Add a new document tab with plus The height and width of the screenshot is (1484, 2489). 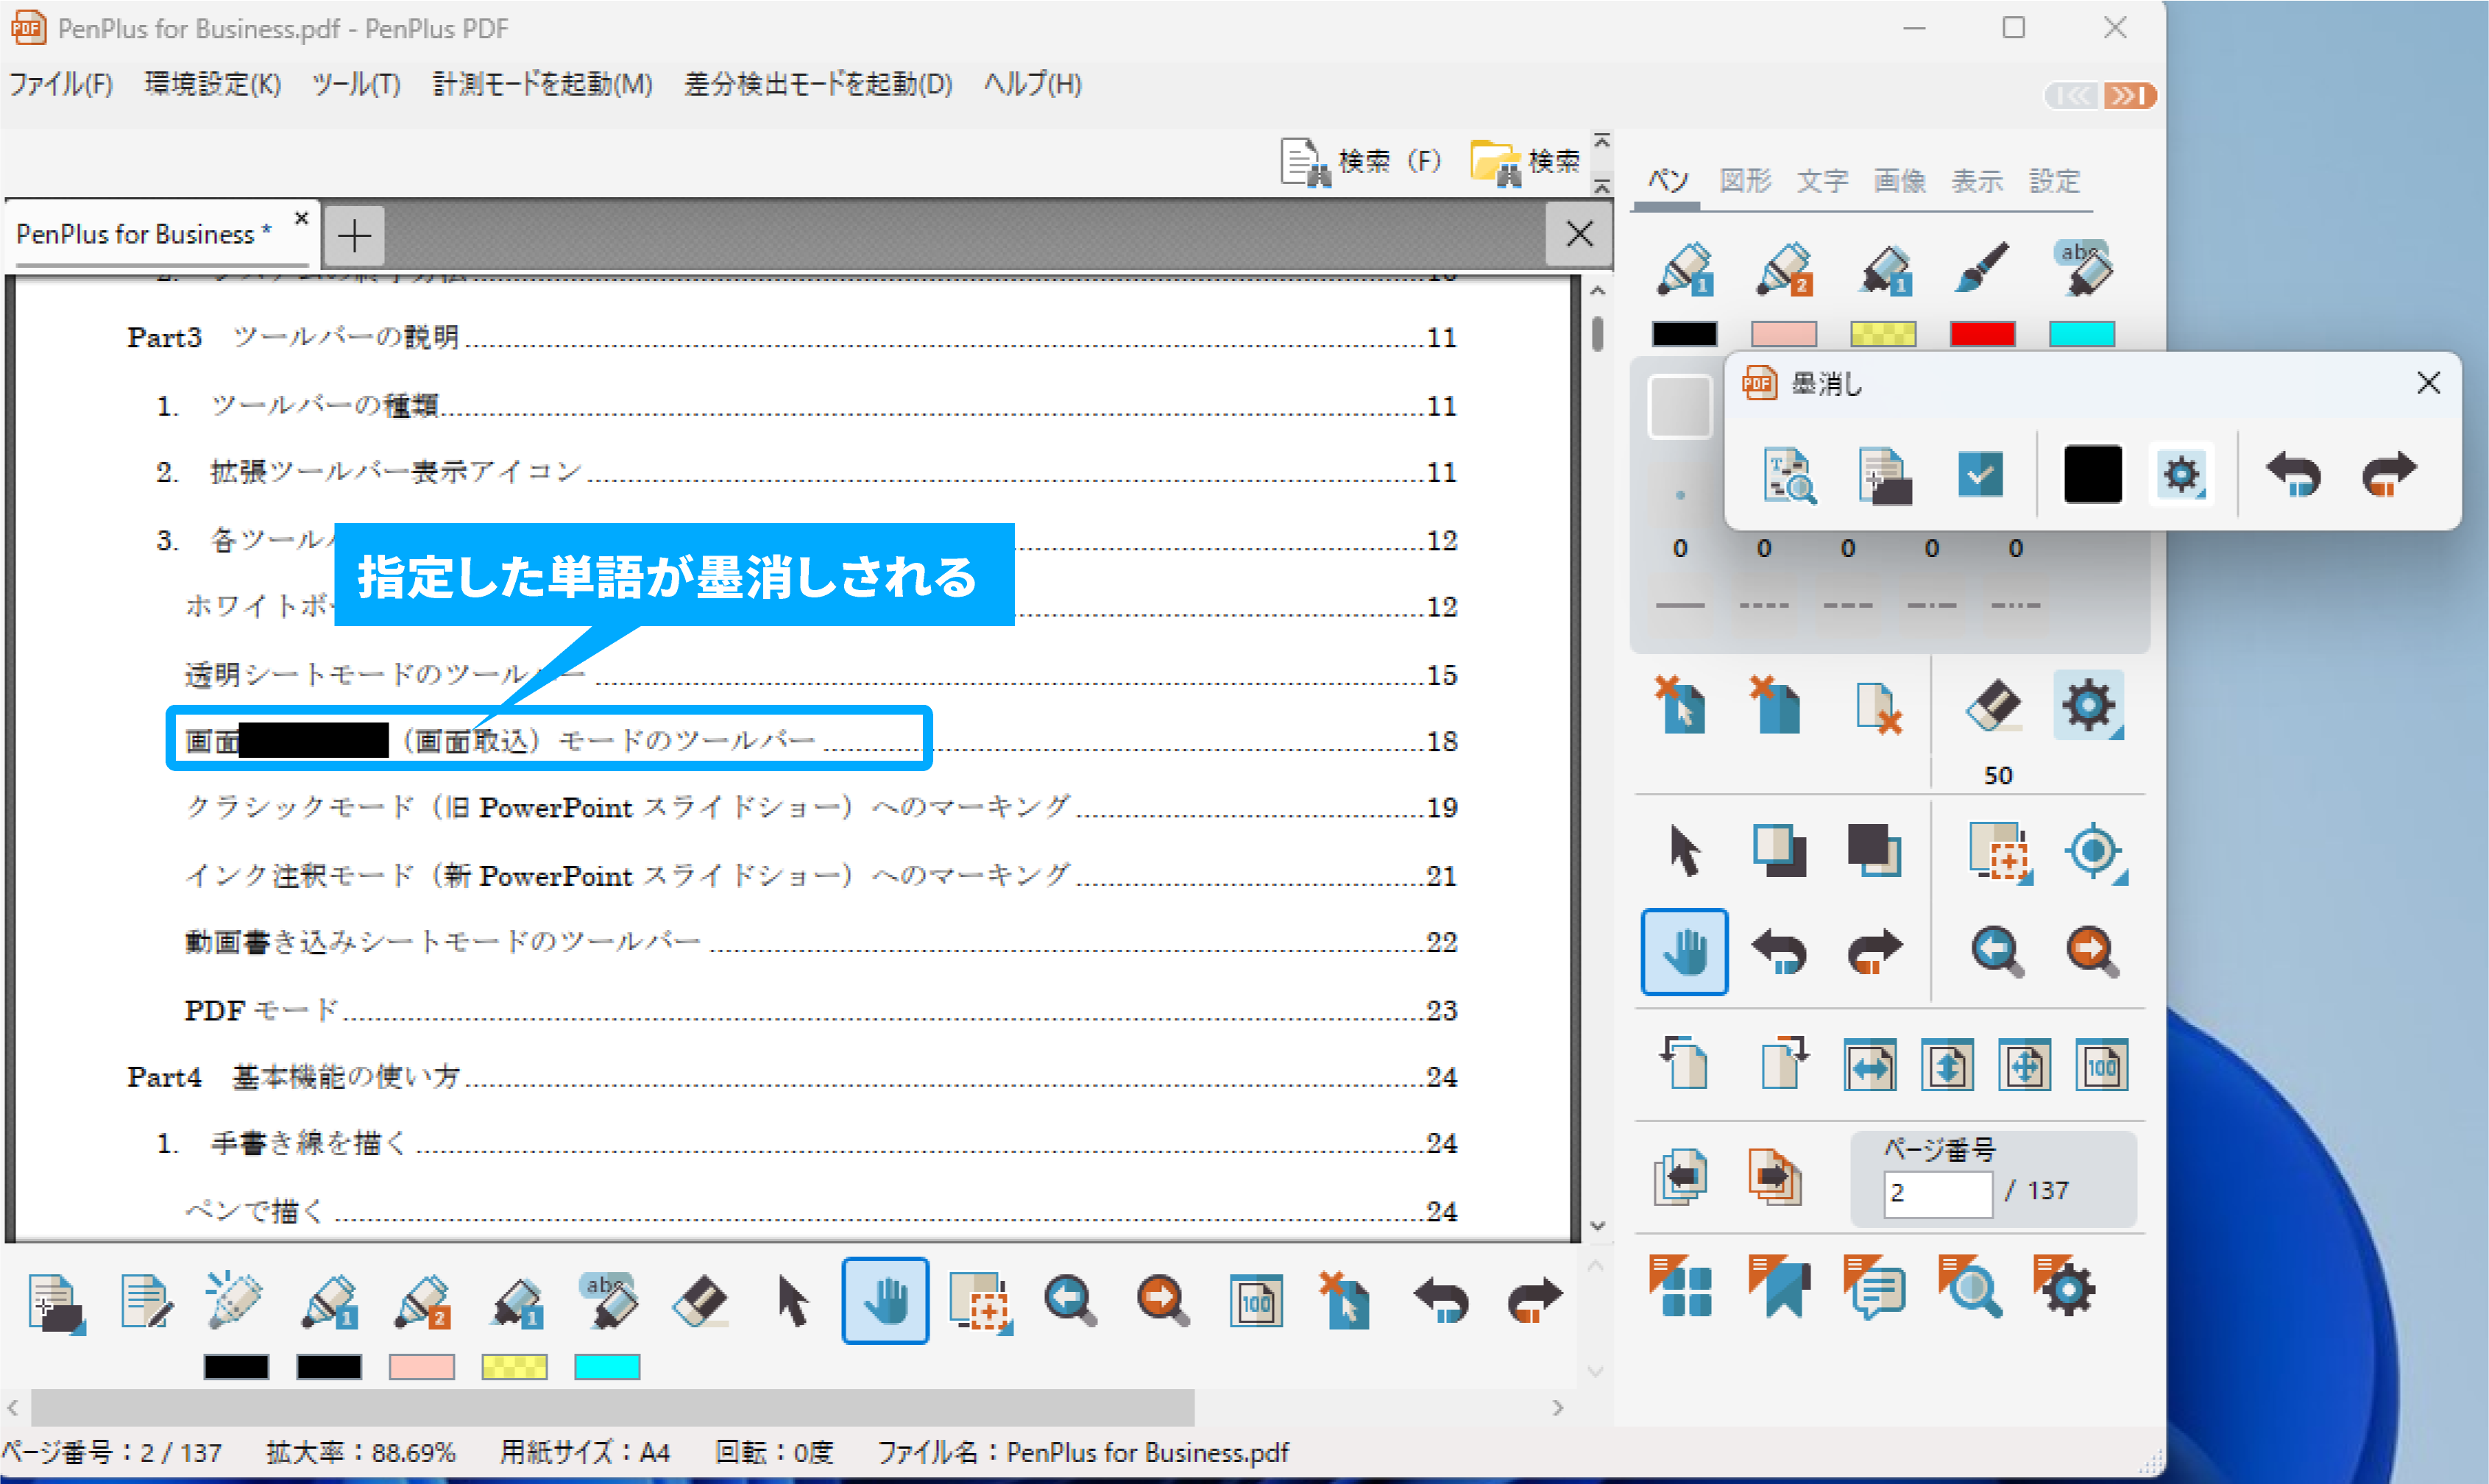pyautogui.click(x=354, y=236)
